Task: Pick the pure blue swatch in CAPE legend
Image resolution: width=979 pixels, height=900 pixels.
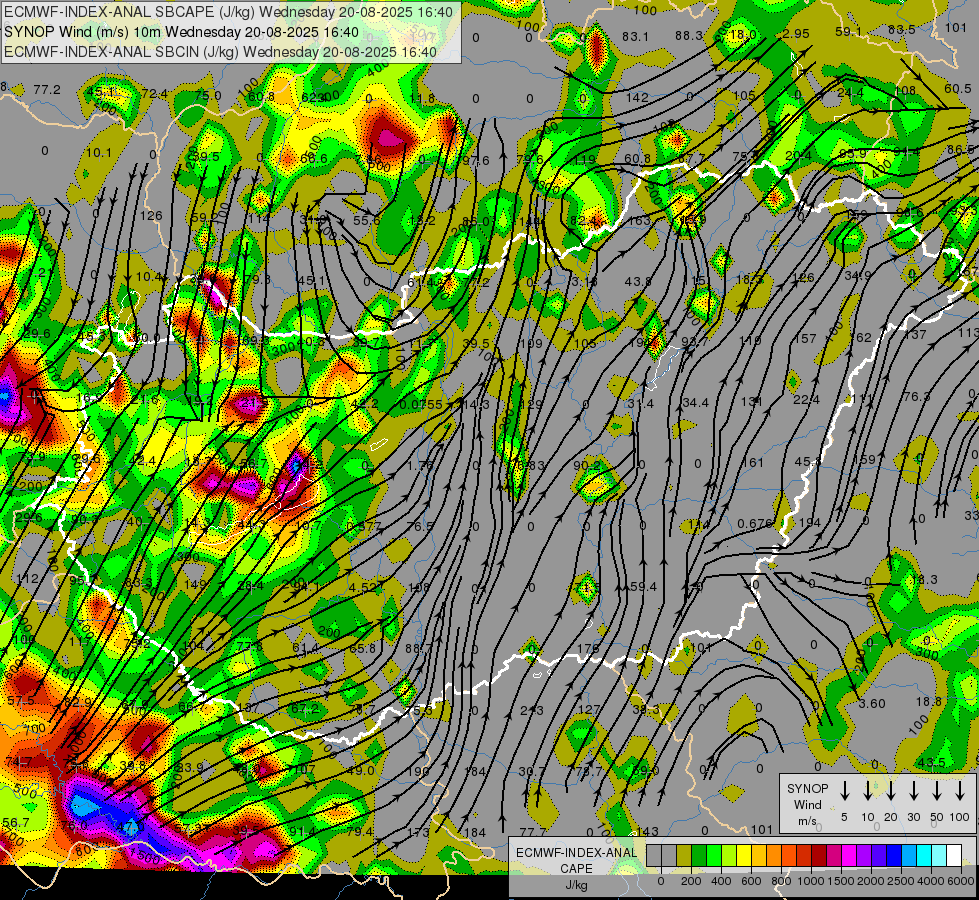Action: click(x=894, y=856)
